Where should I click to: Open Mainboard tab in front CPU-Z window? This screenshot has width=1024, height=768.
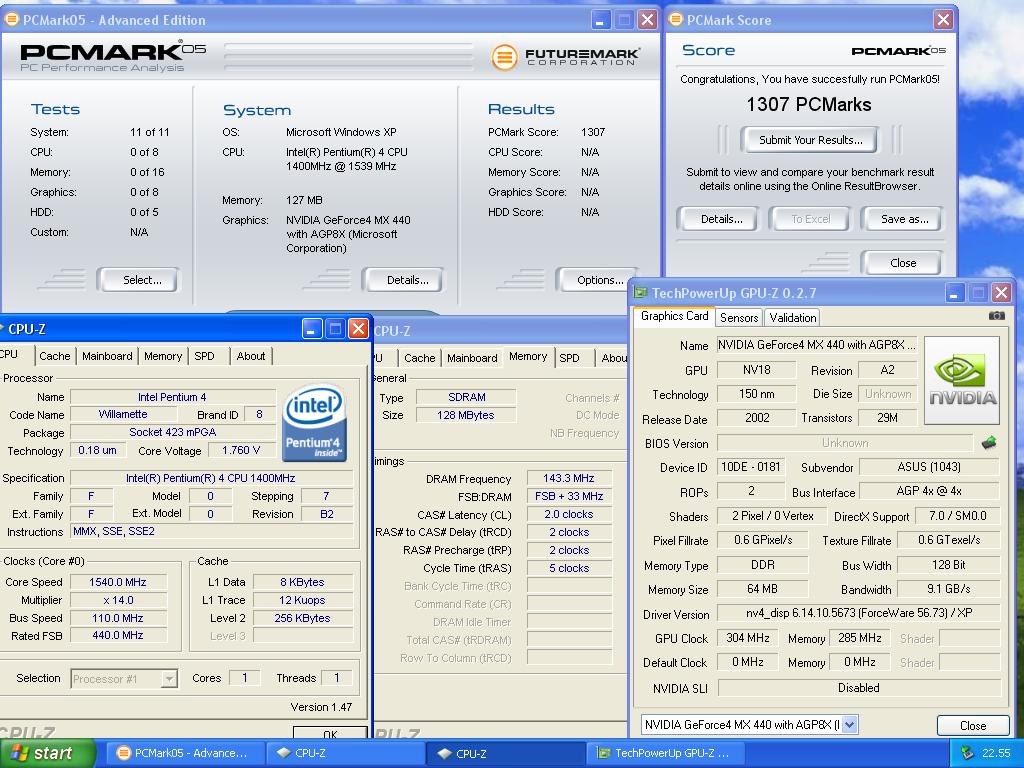pos(107,356)
